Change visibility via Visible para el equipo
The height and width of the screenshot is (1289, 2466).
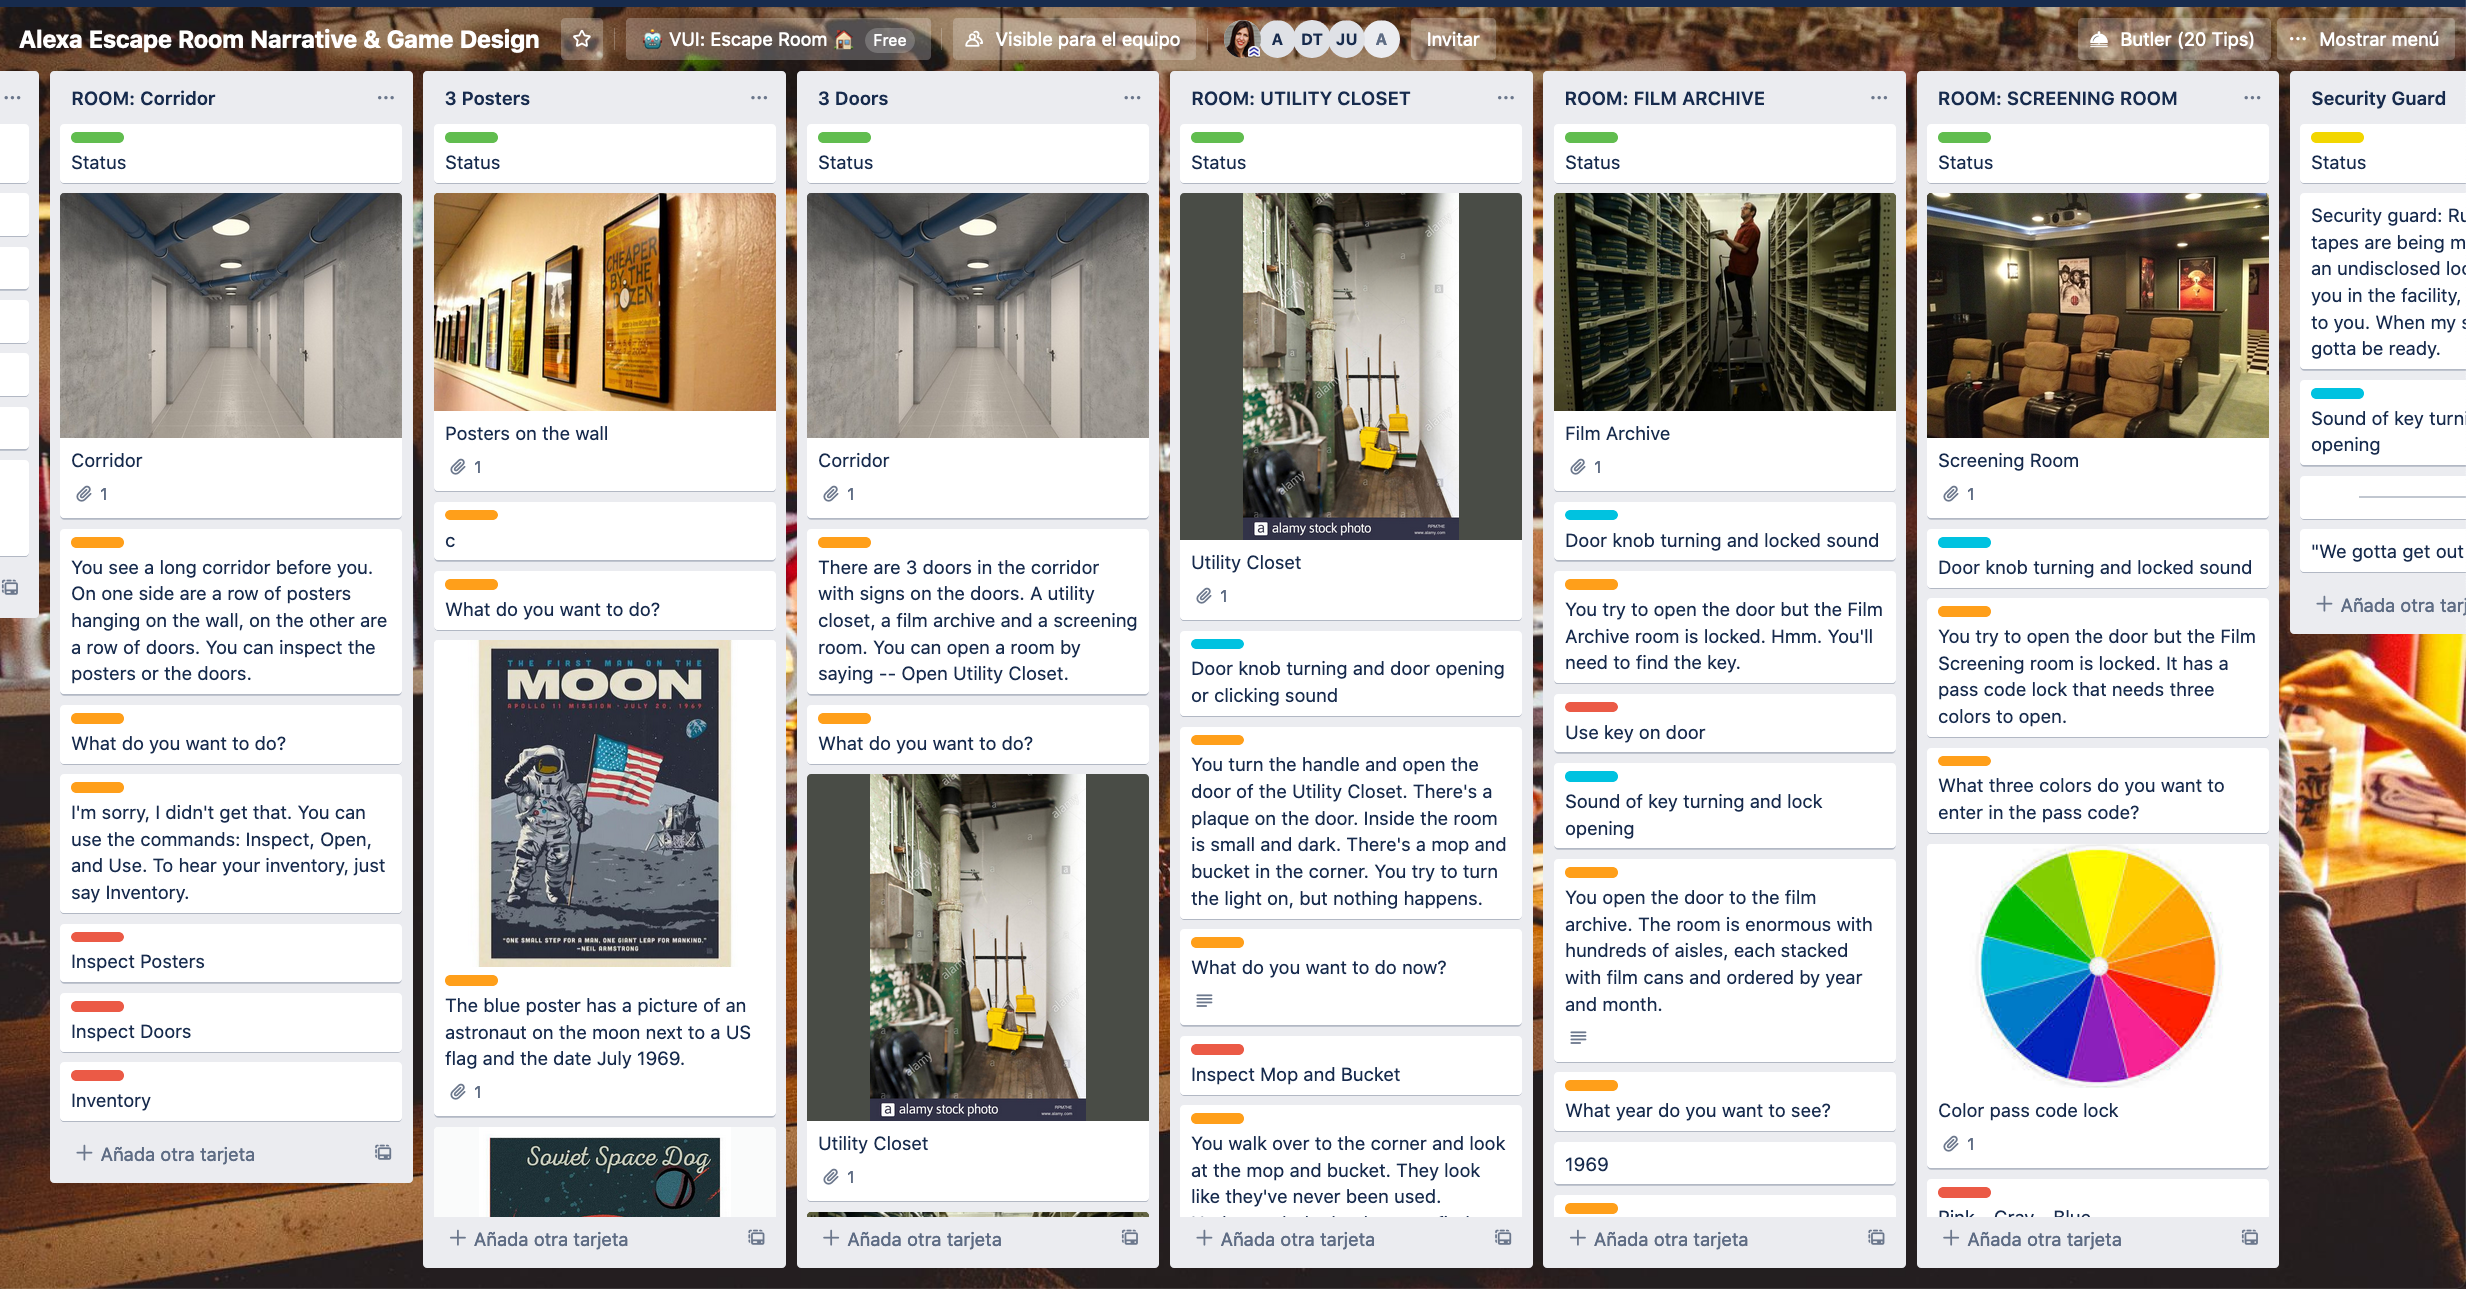1074,39
